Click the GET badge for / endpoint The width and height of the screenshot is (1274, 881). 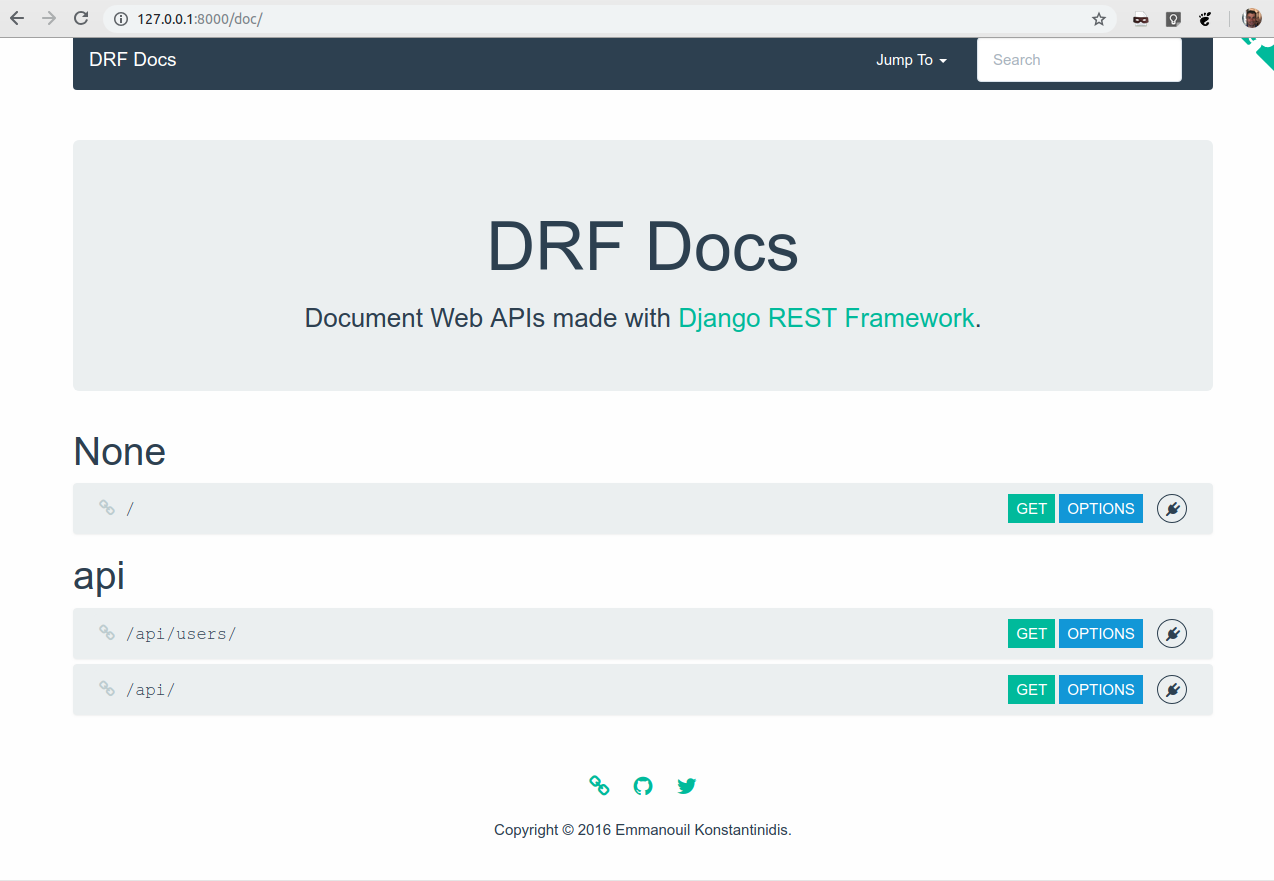pyautogui.click(x=1031, y=509)
